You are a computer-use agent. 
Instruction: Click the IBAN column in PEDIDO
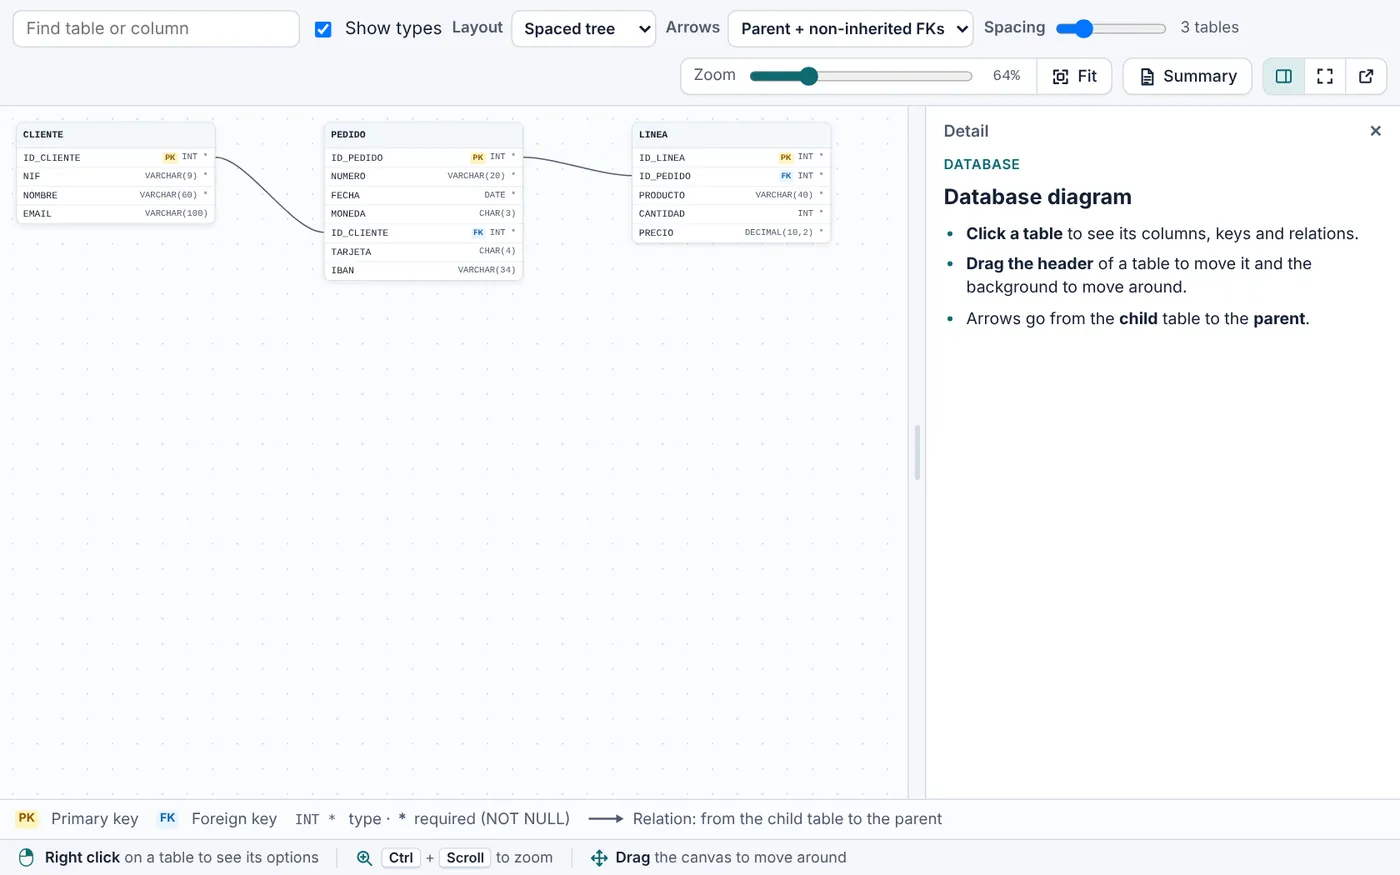423,270
